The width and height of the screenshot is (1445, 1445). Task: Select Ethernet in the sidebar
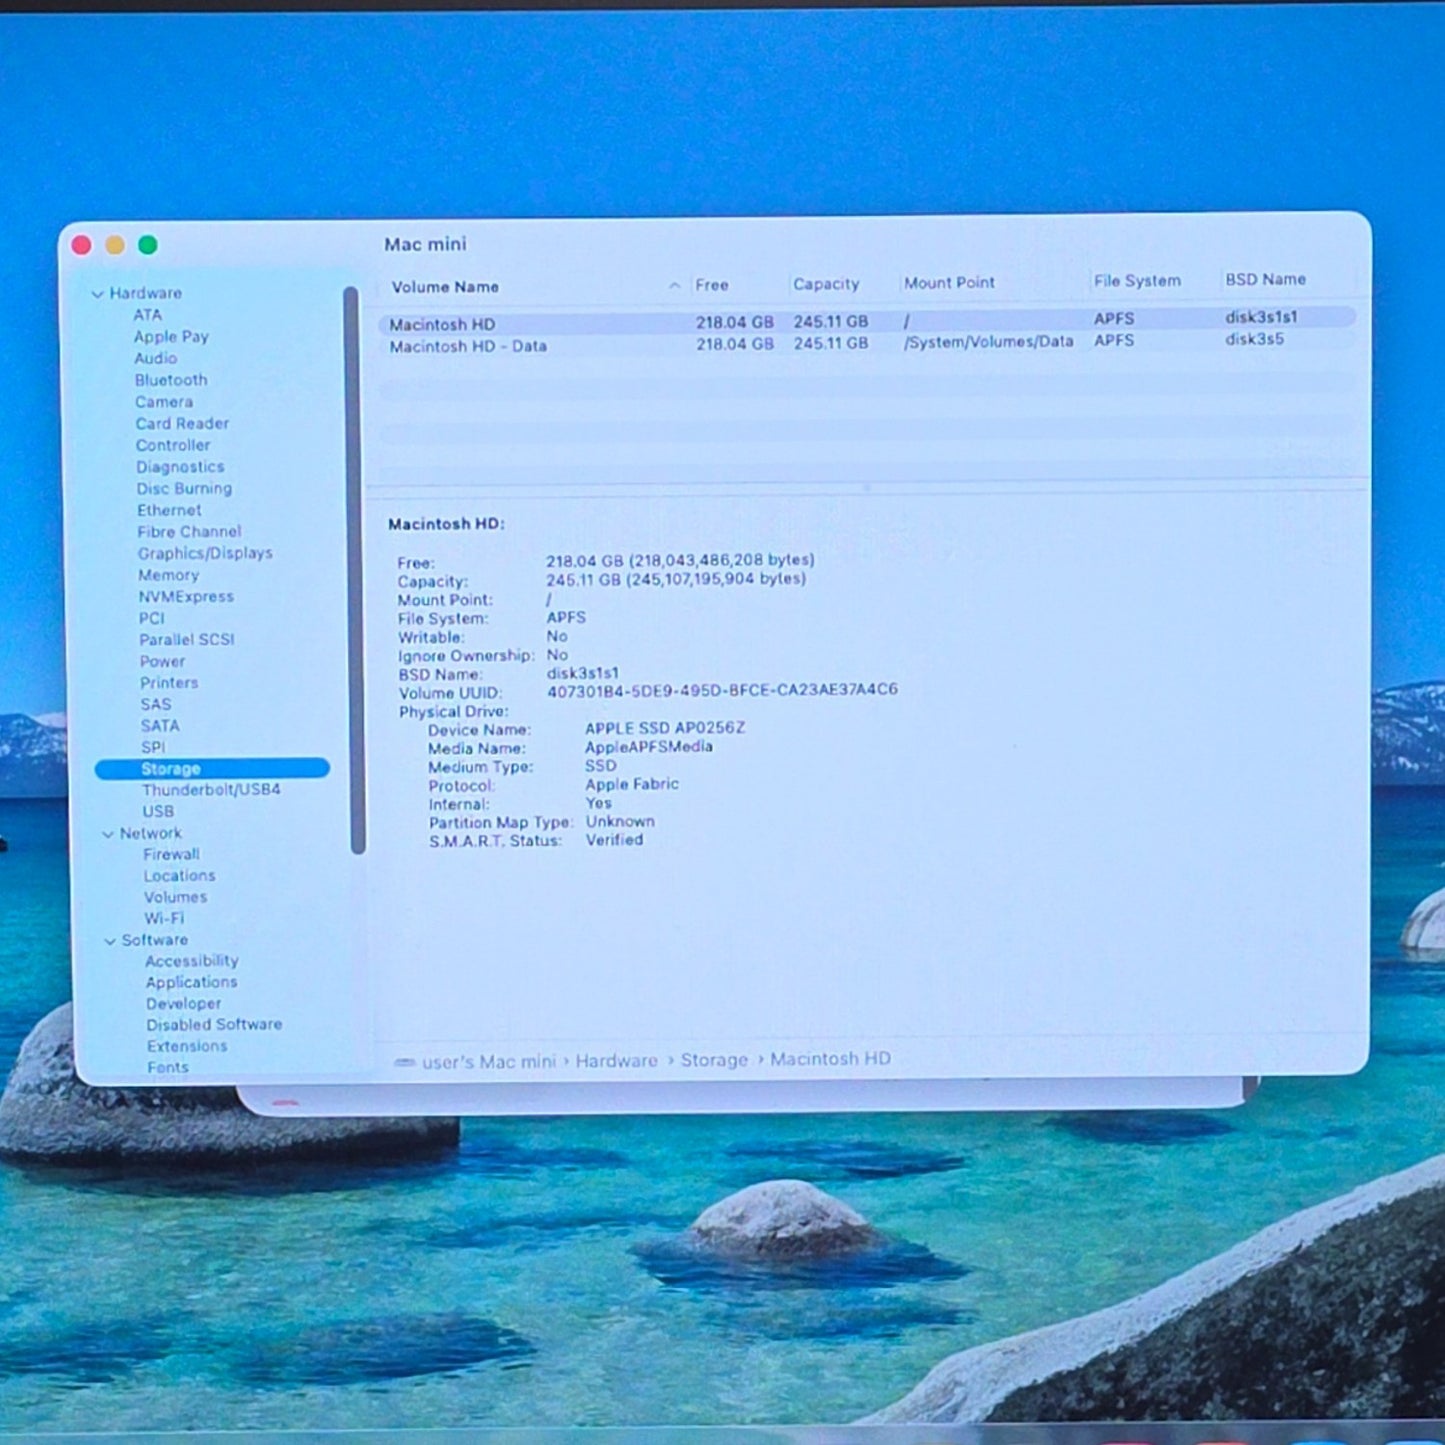(x=169, y=510)
